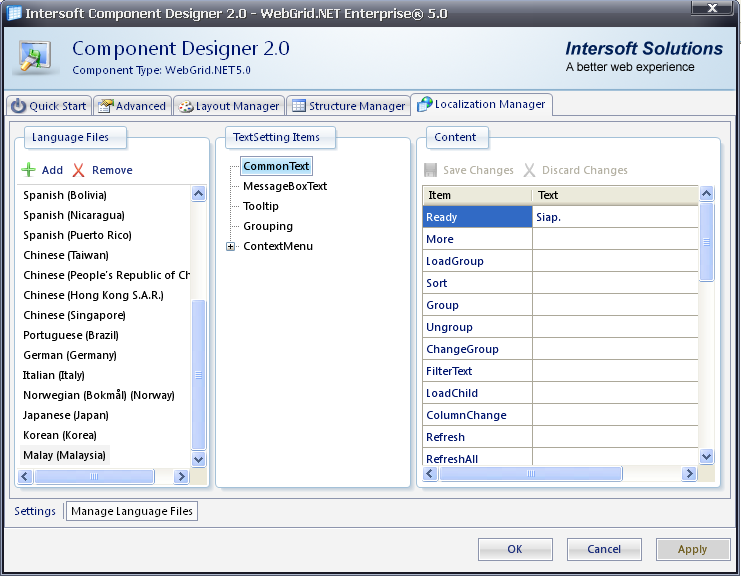Switch to Structure Manager tab
Viewport: 741px width, 577px height.
coord(349,106)
